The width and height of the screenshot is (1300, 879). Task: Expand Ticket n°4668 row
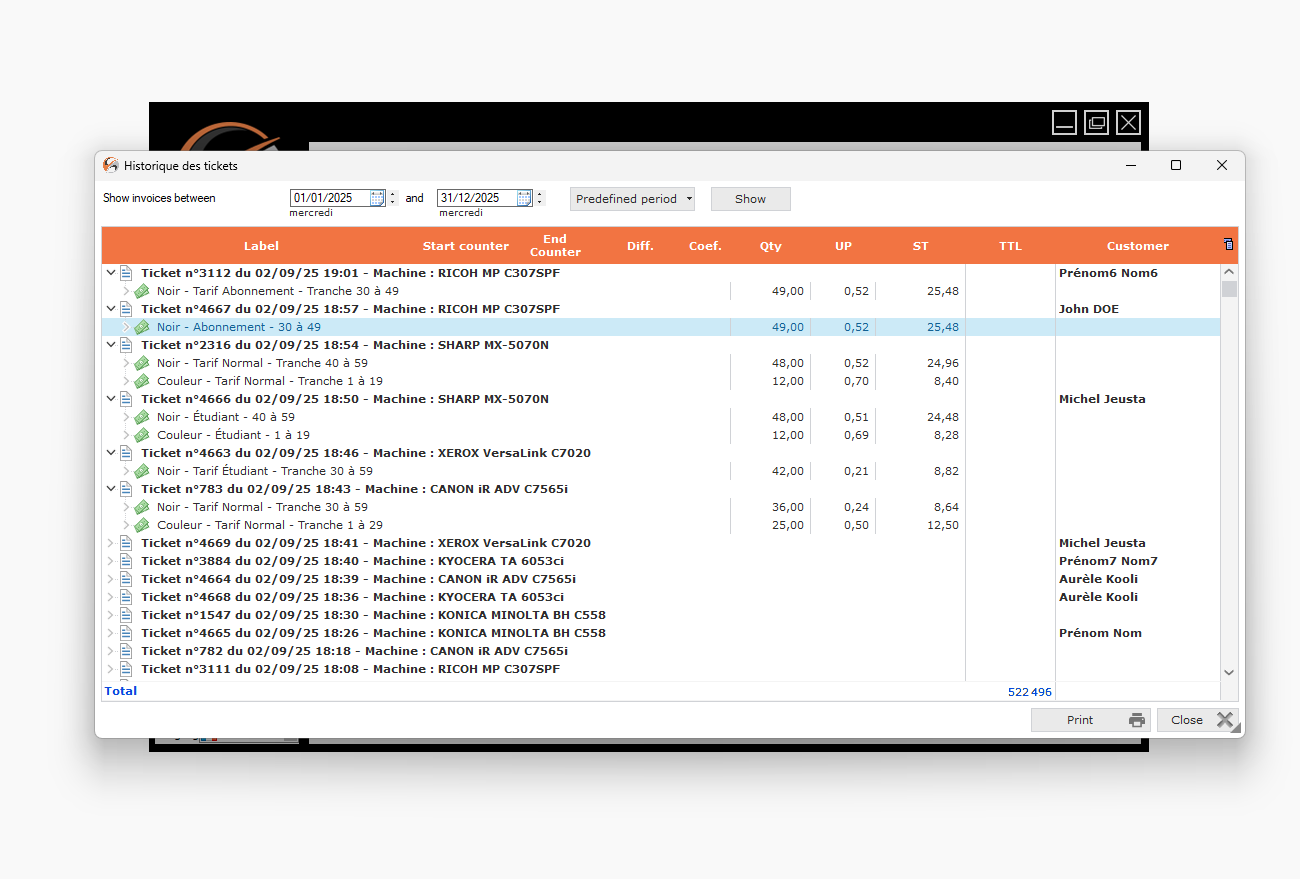click(110, 597)
